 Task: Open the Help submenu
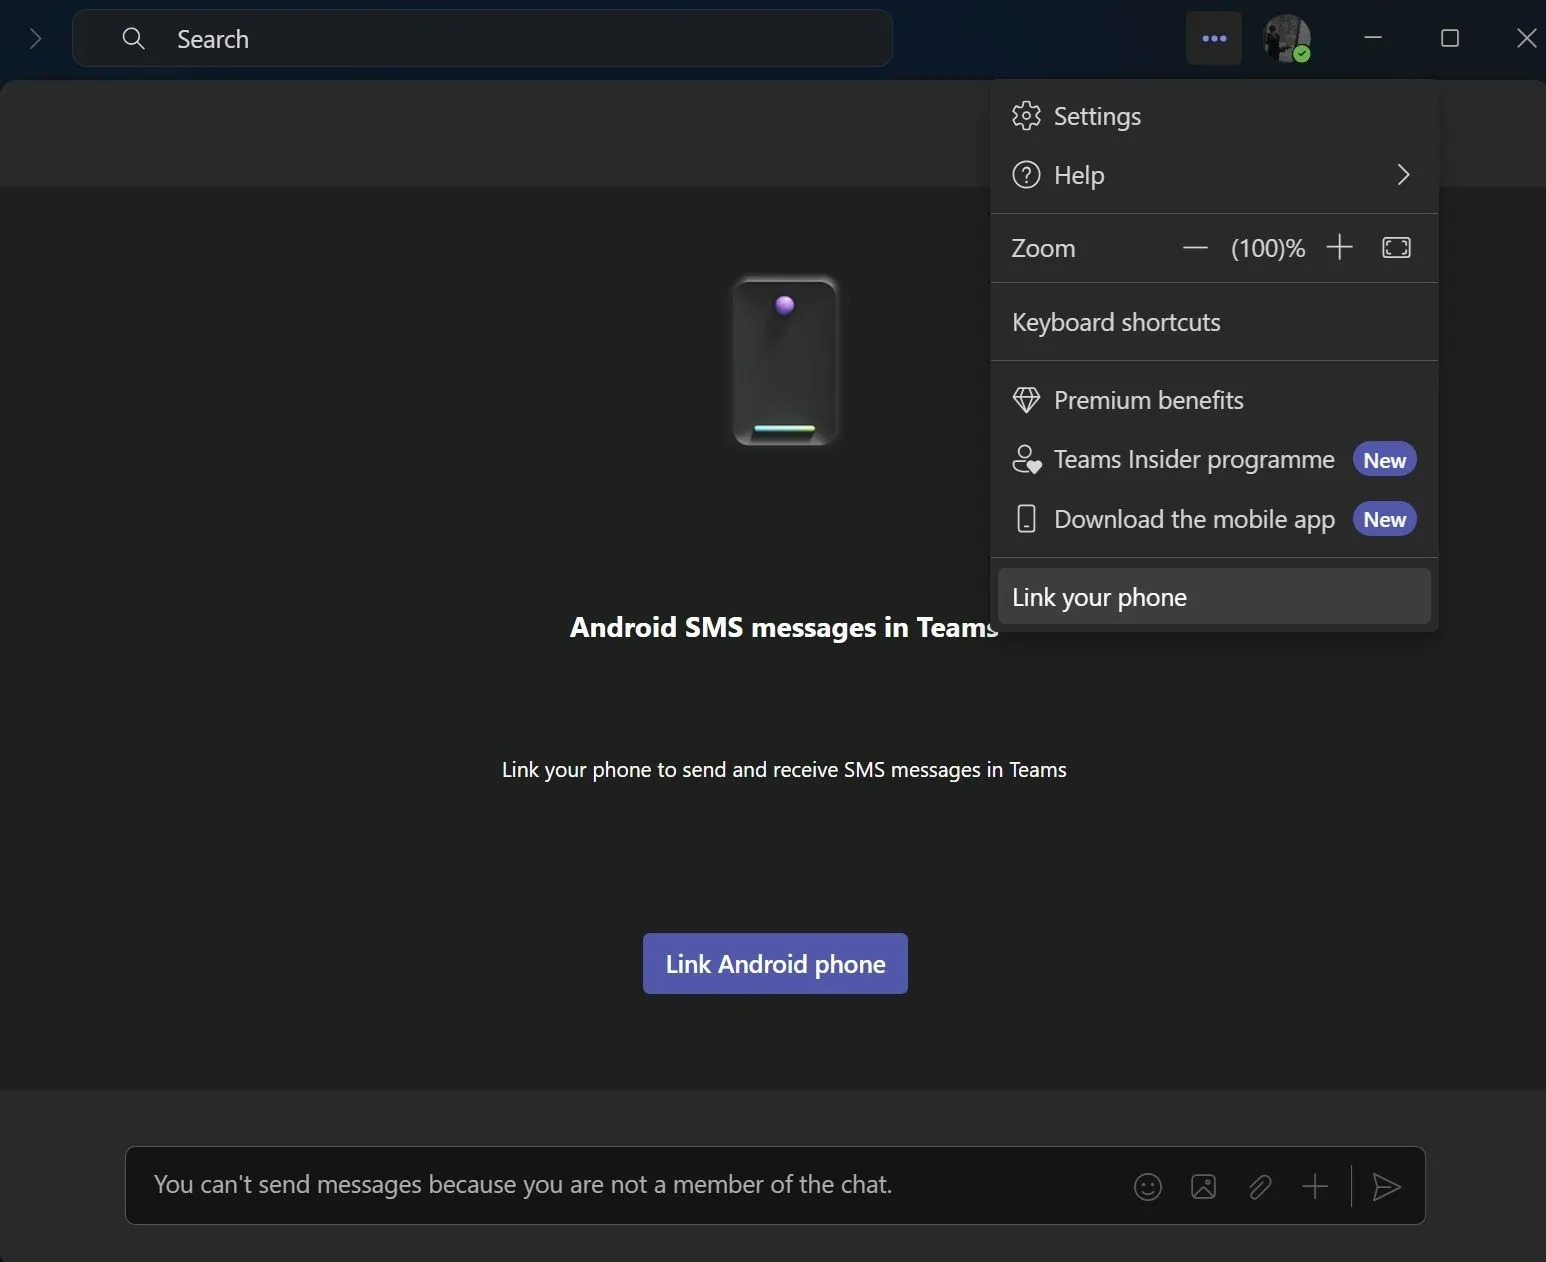click(1214, 175)
